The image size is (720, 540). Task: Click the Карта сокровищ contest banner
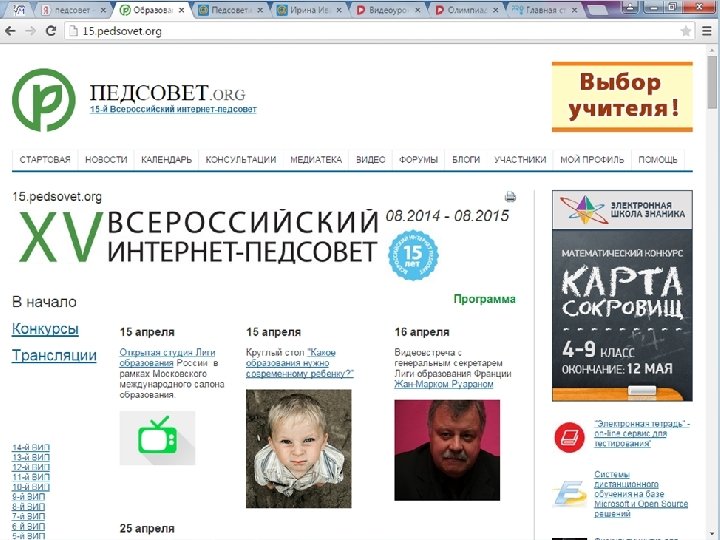coord(622,296)
